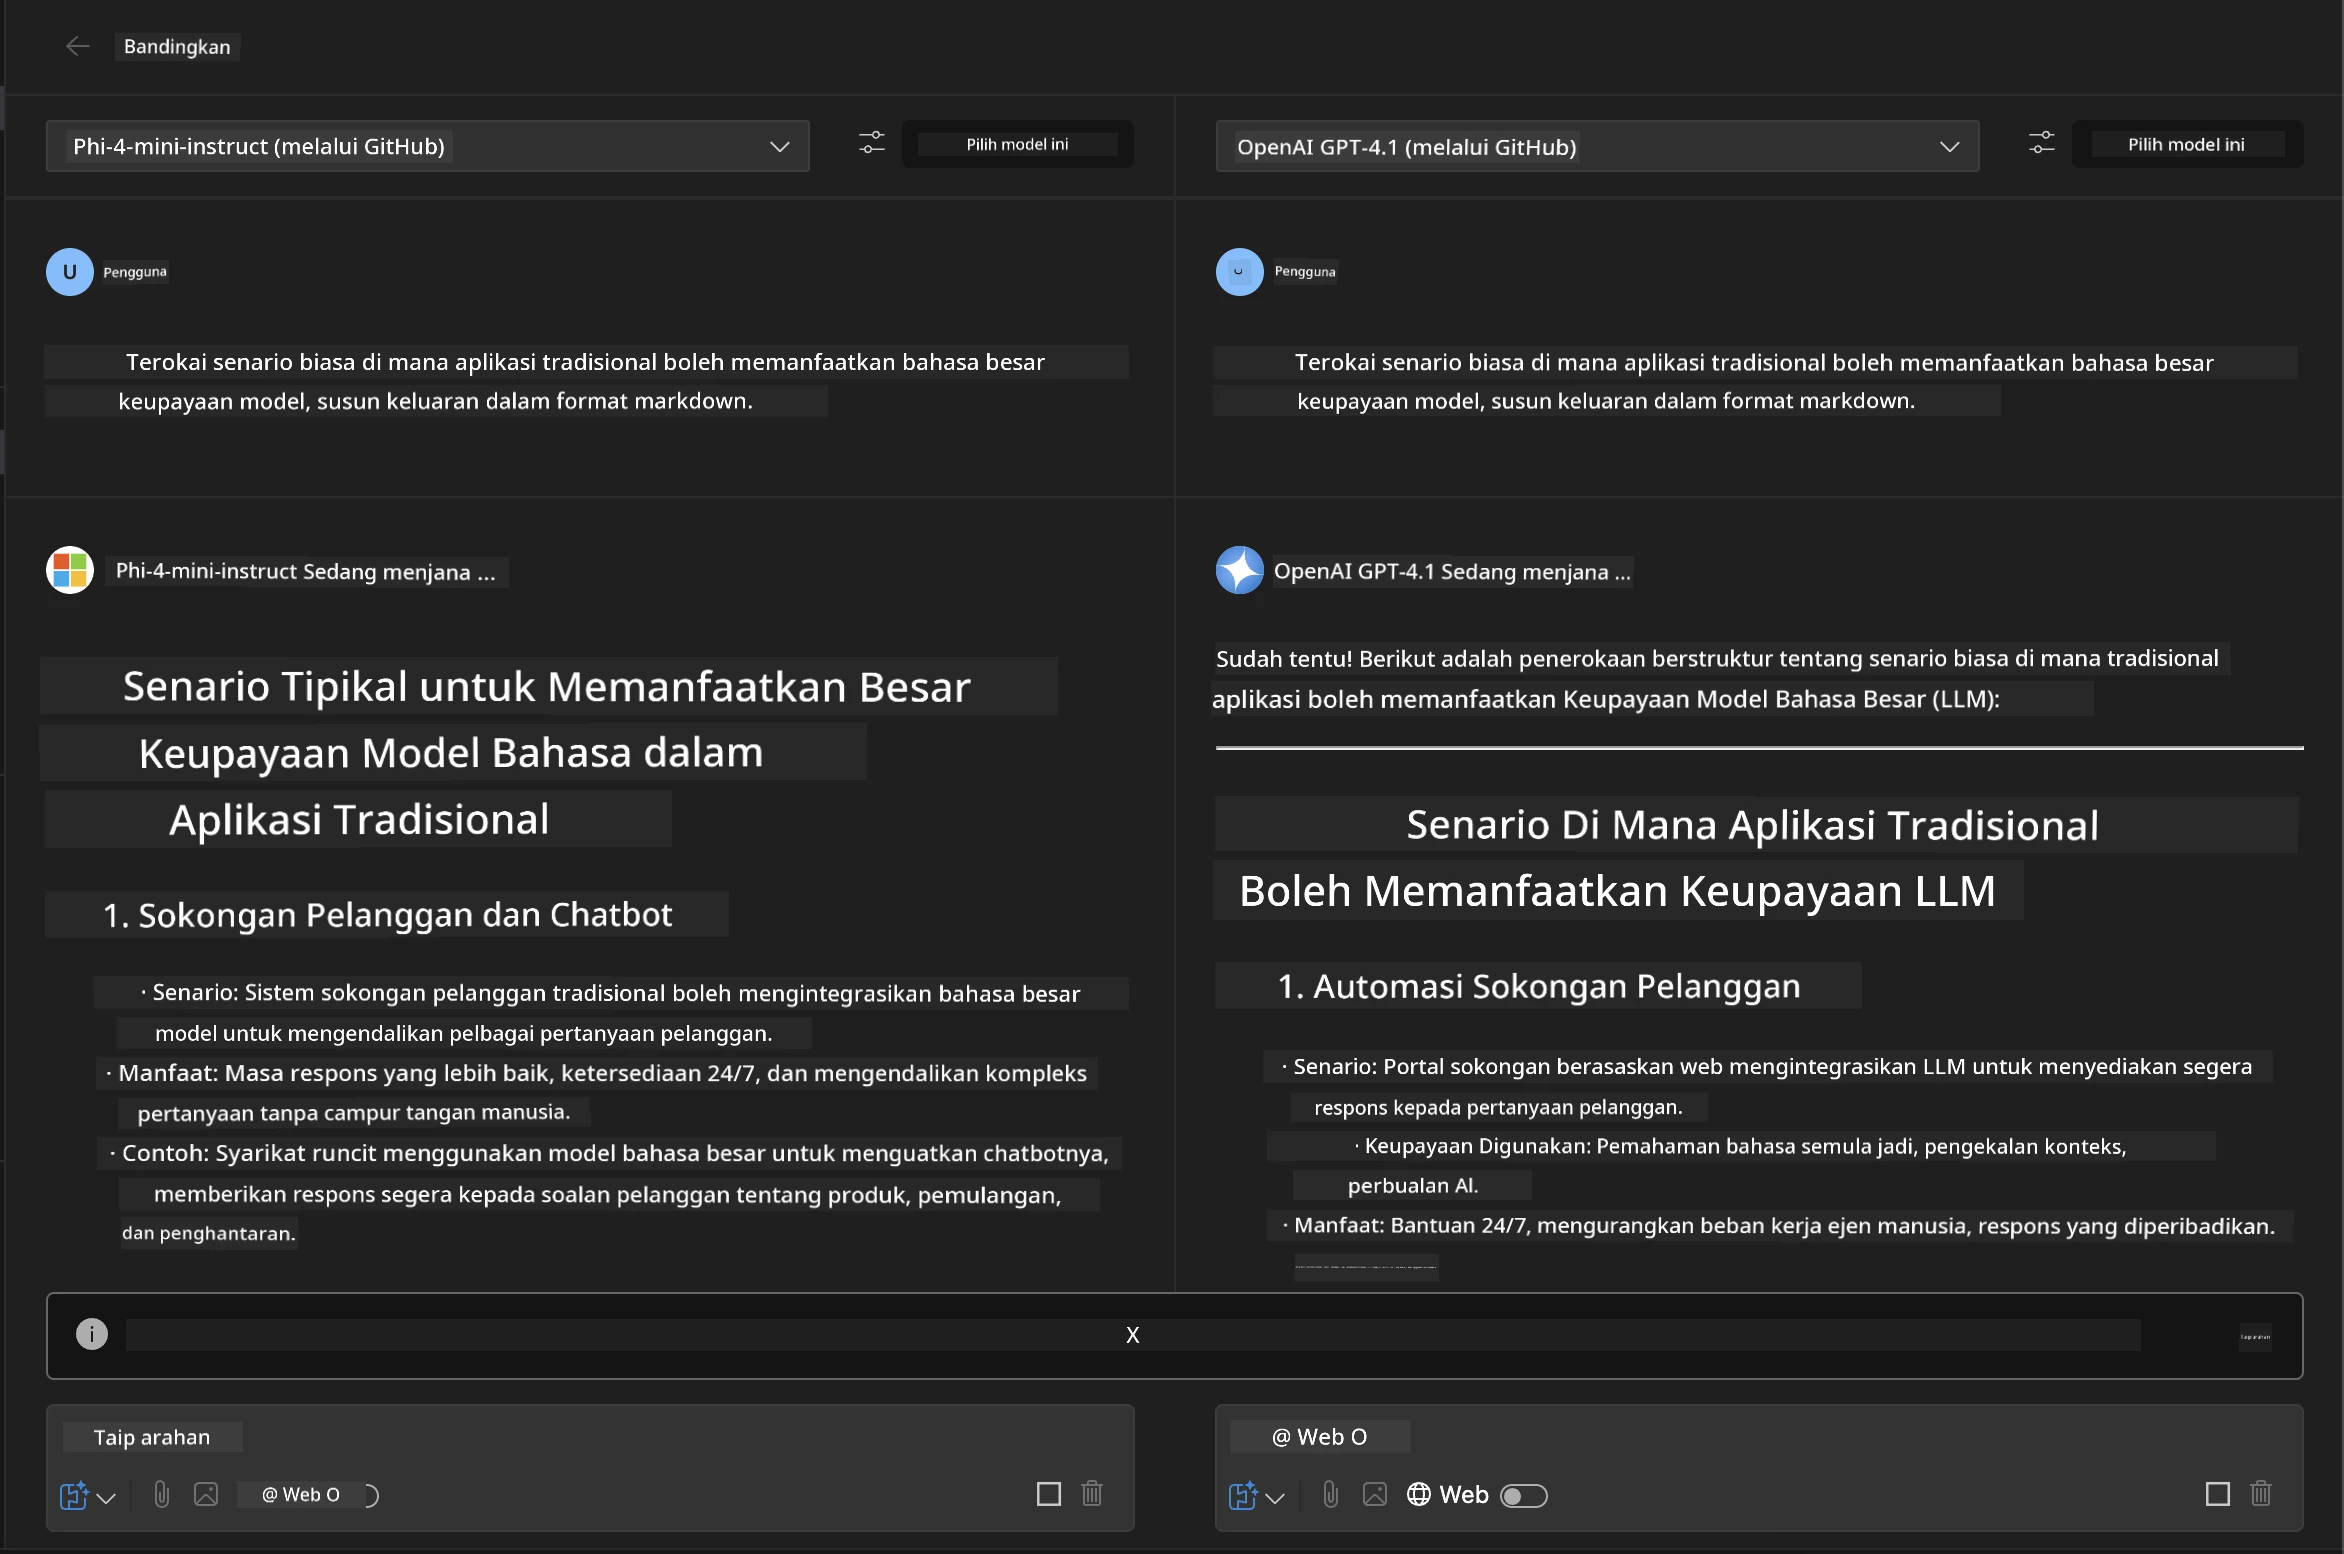This screenshot has height=1554, width=2344.
Task: Click "Pilih model ini" for Phi-4-mini-instruct
Action: pyautogui.click(x=1017, y=144)
